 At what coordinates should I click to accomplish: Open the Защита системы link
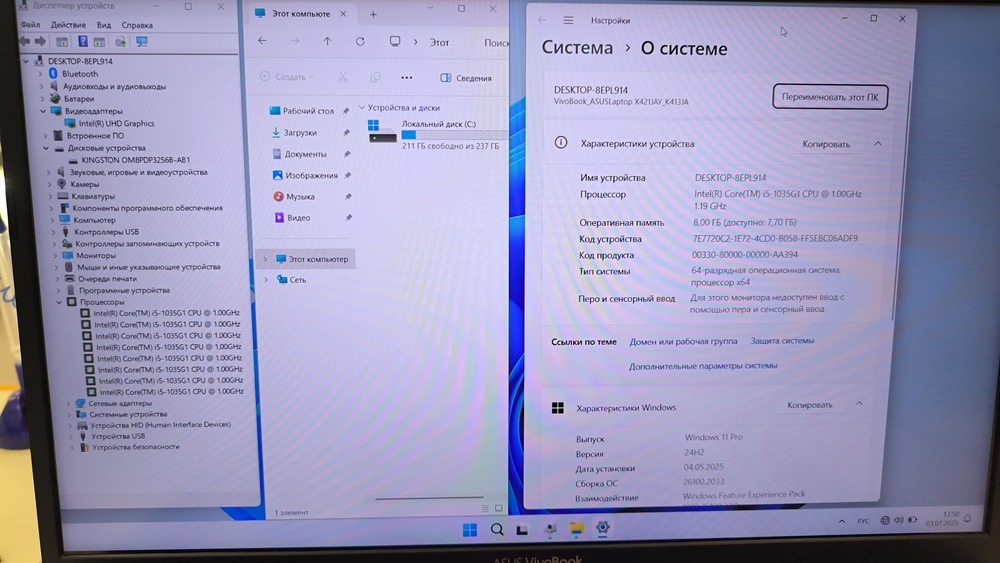pos(782,341)
